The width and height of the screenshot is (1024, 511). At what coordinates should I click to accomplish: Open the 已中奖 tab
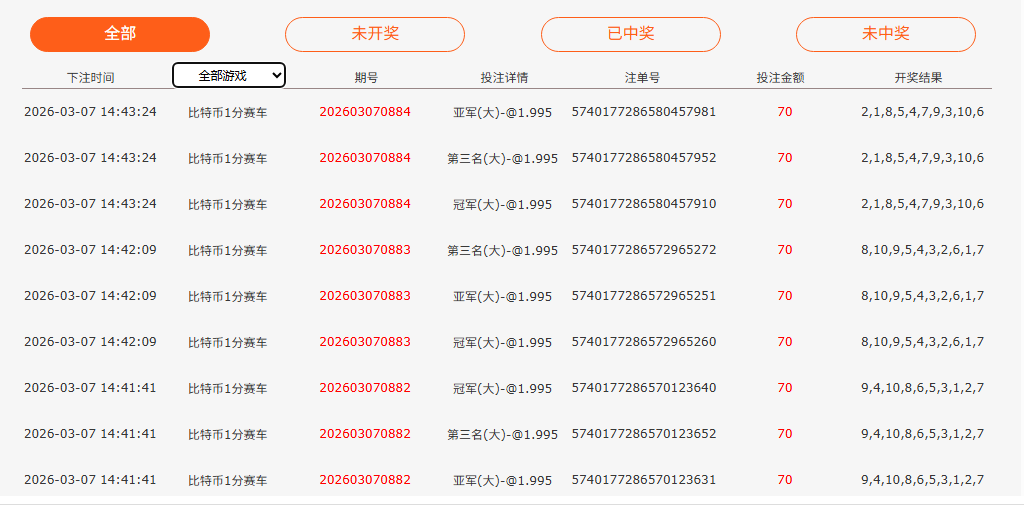pyautogui.click(x=631, y=34)
